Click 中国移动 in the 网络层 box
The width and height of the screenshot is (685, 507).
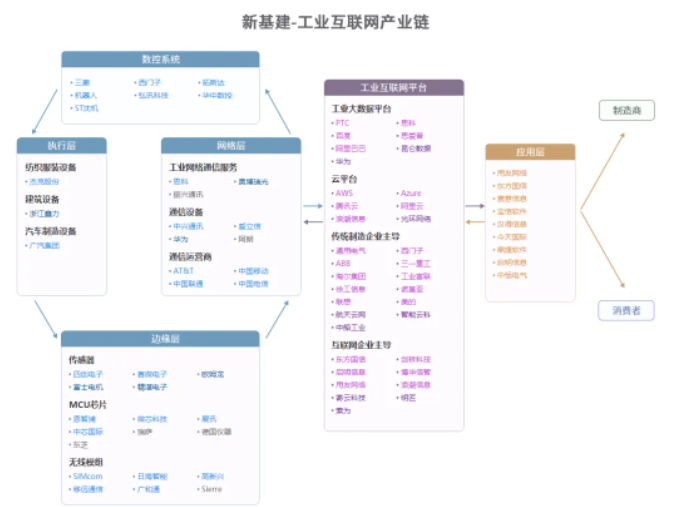point(252,270)
